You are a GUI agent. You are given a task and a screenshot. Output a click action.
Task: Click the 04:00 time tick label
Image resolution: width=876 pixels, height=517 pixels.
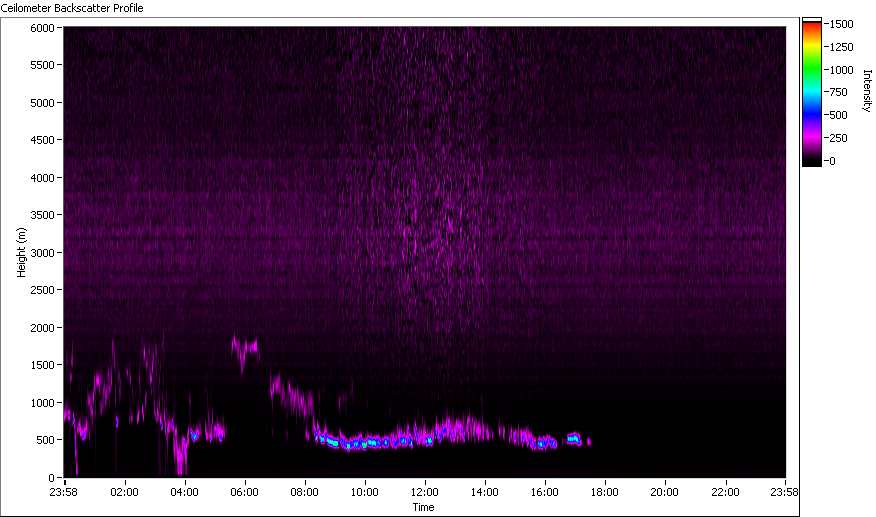pos(184,492)
